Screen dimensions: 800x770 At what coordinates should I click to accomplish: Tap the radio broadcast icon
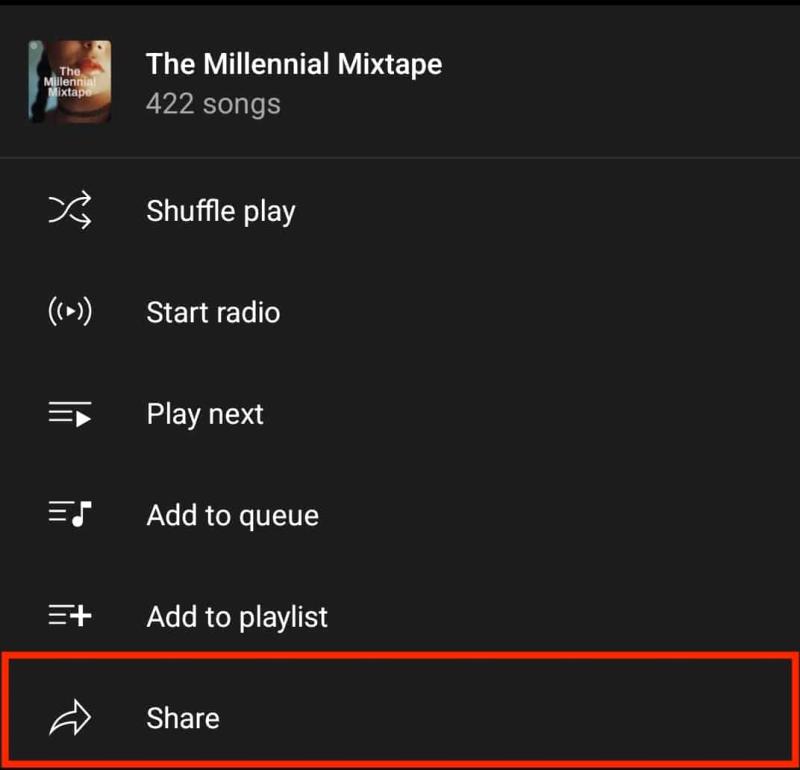point(70,311)
